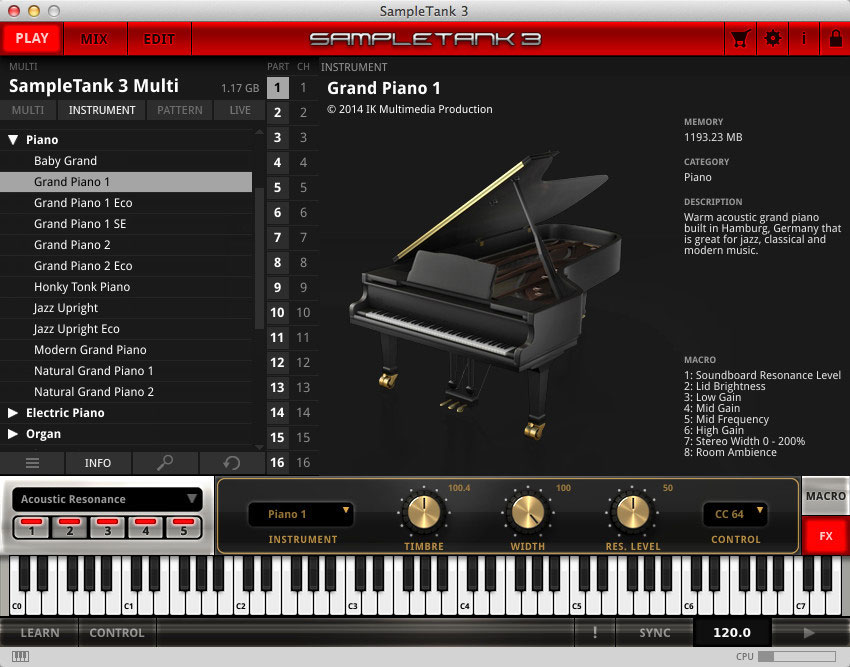Select part 12
The image size is (850, 667).
click(278, 362)
